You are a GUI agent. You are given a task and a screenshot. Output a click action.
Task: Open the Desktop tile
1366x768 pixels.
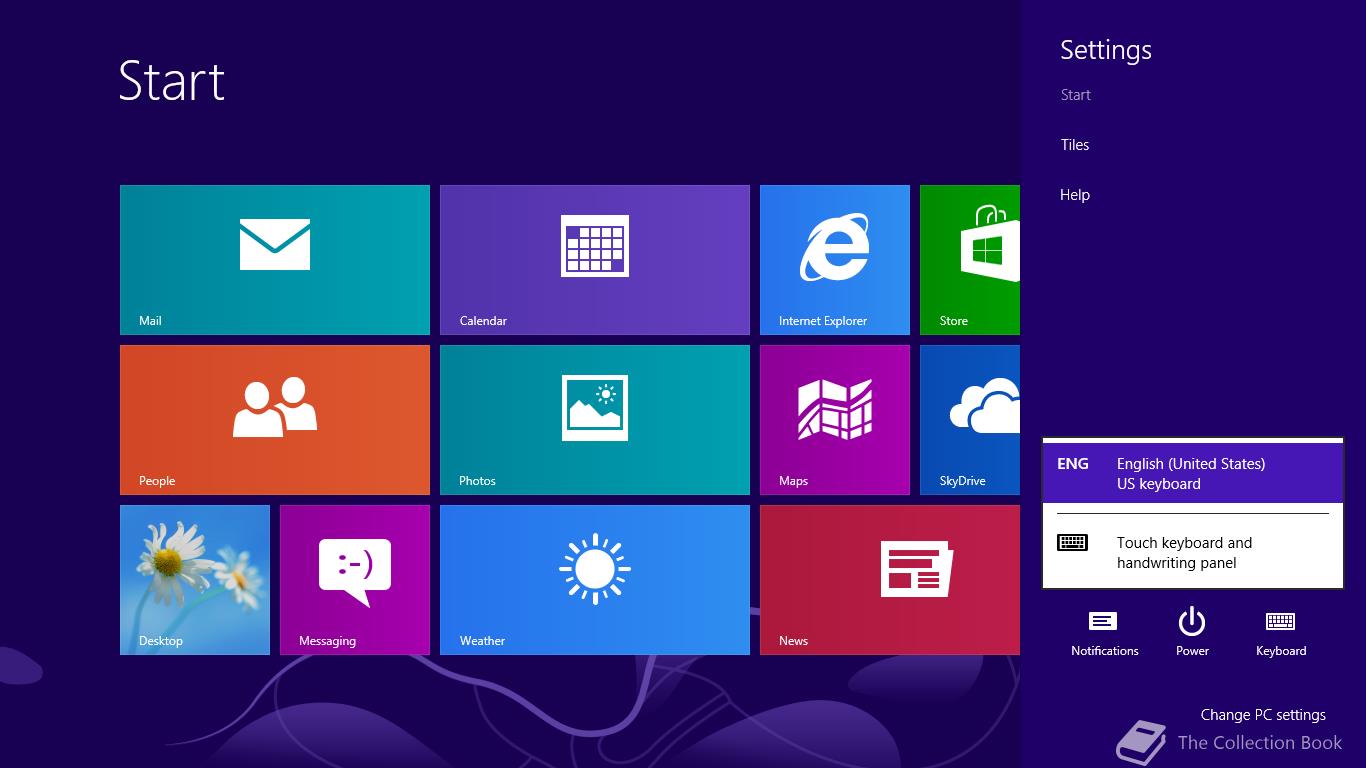[x=195, y=580]
